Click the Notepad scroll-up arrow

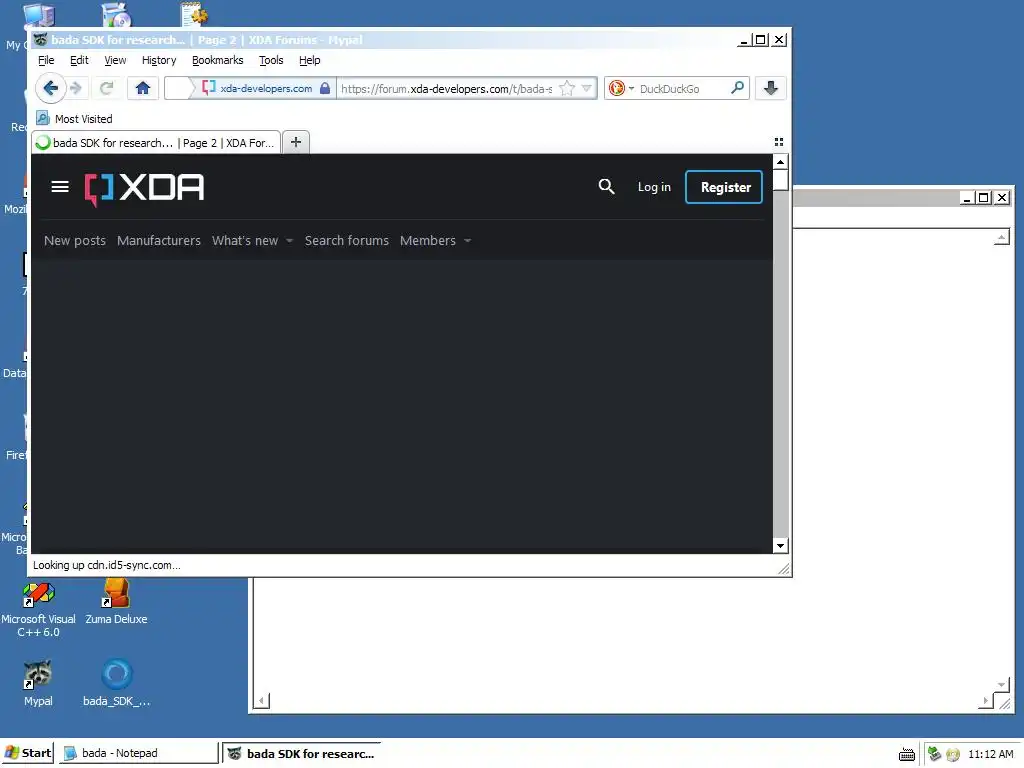click(x=1001, y=237)
